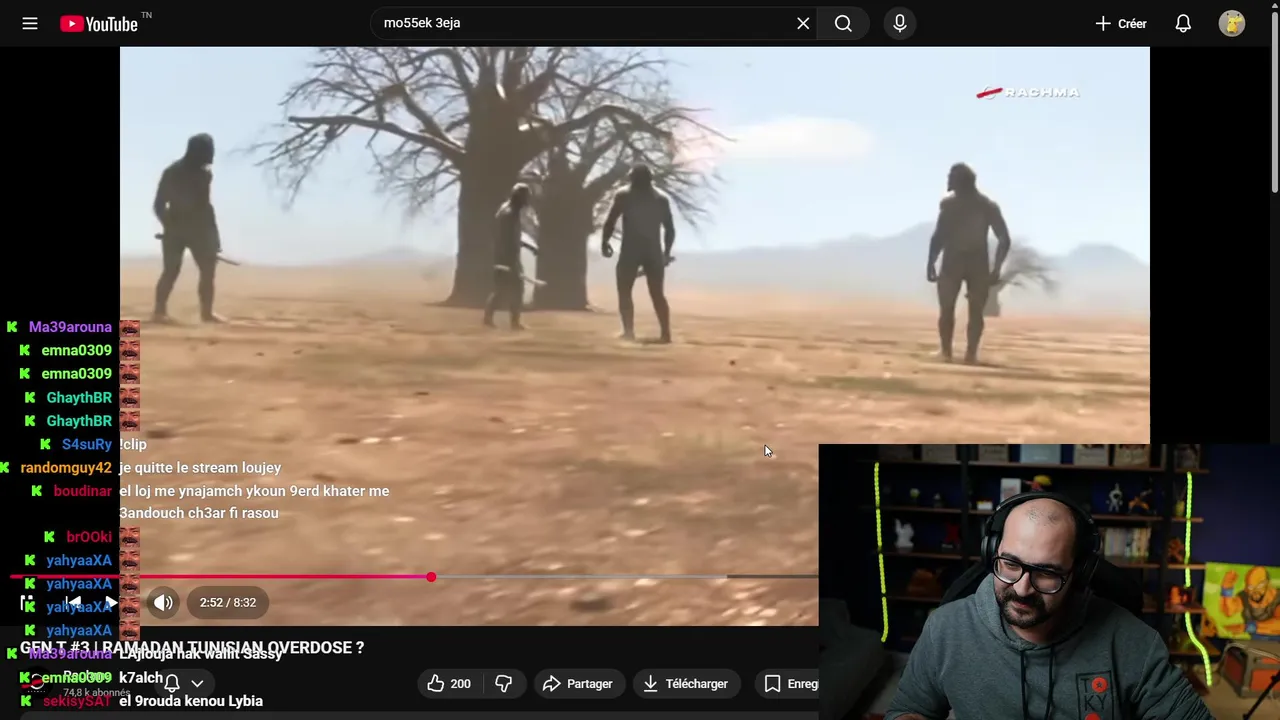1280x720 pixels.
Task: Click the 2:52 / 8:32 time display
Action: pos(228,602)
